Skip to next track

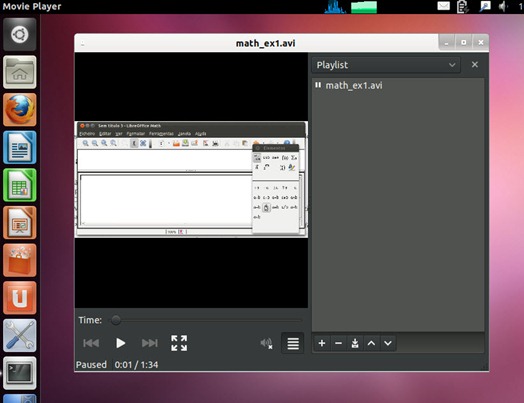coord(149,343)
